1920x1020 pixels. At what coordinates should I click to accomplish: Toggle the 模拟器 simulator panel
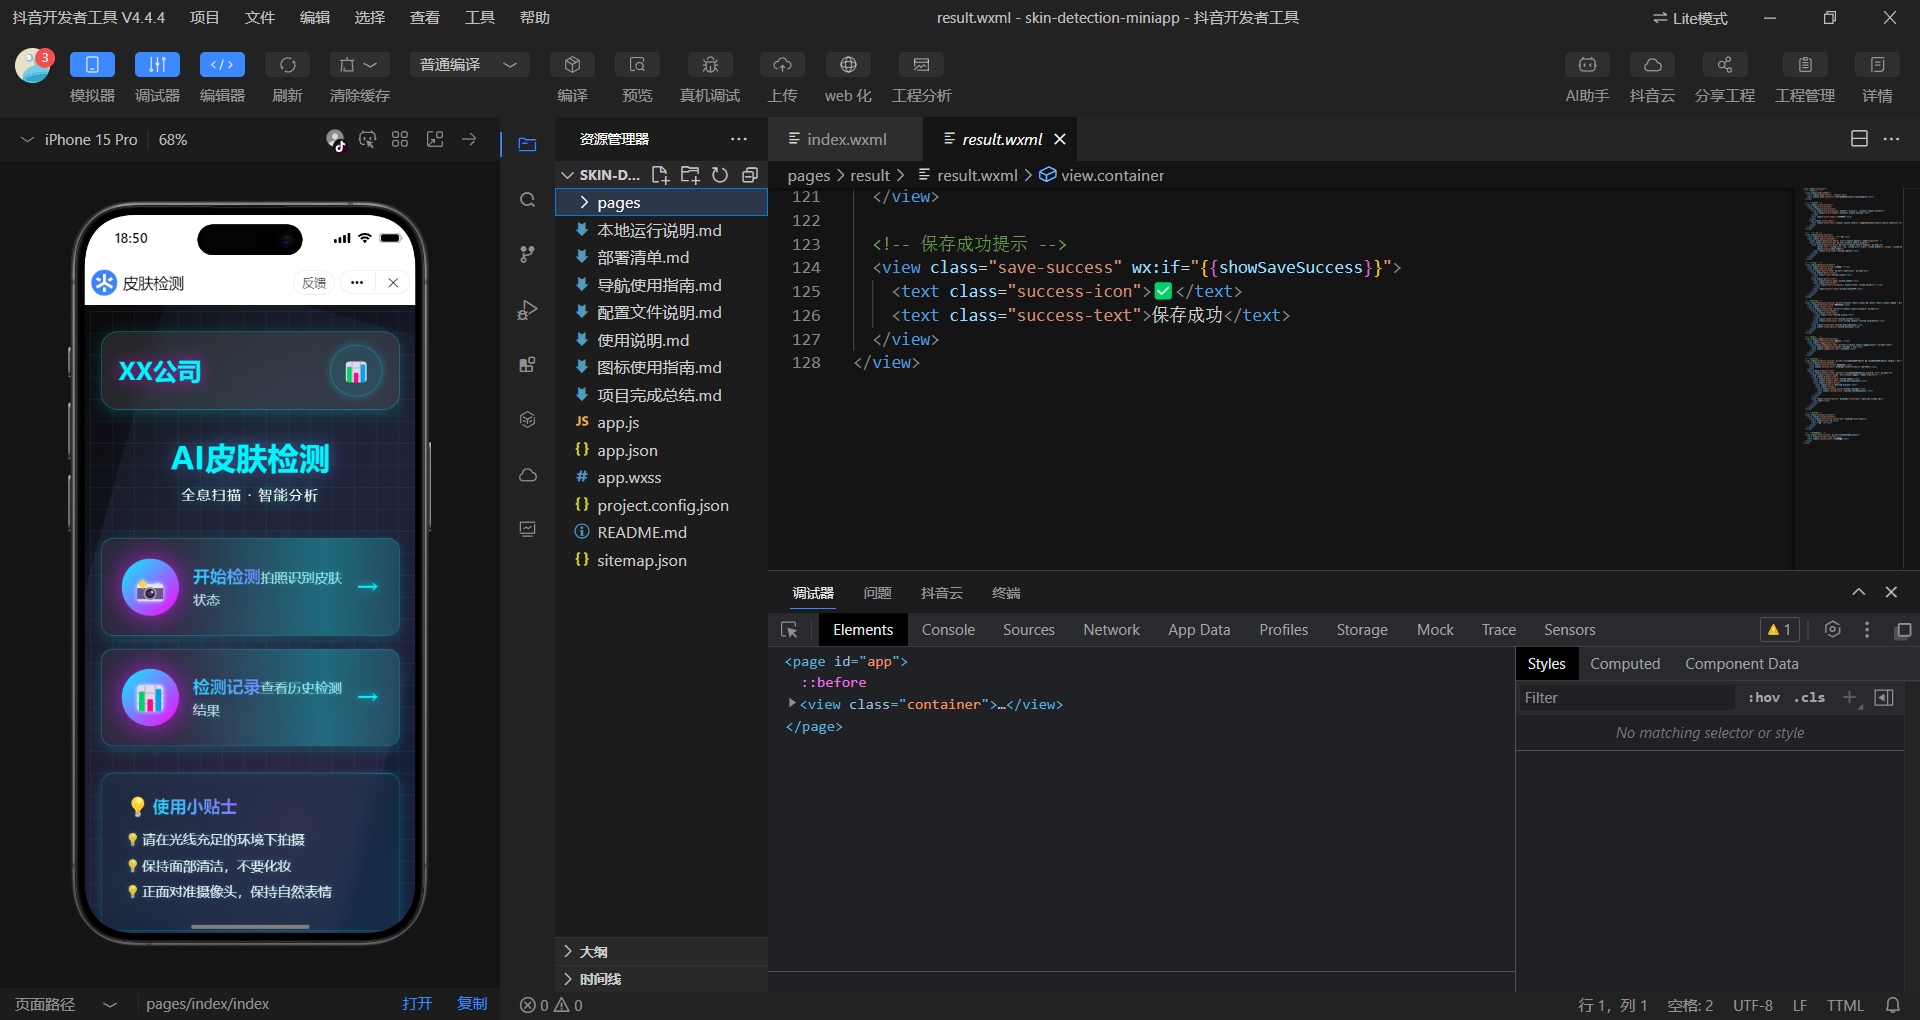[x=92, y=65]
